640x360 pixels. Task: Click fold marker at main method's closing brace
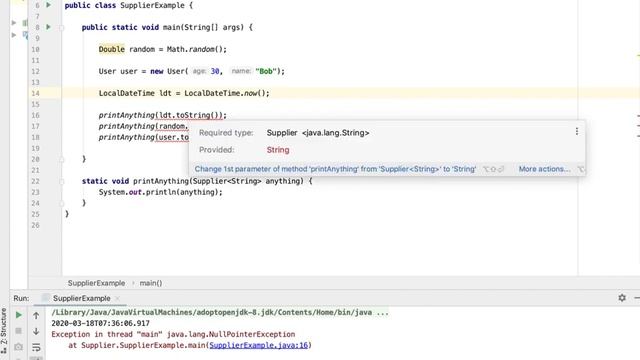coord(62,160)
